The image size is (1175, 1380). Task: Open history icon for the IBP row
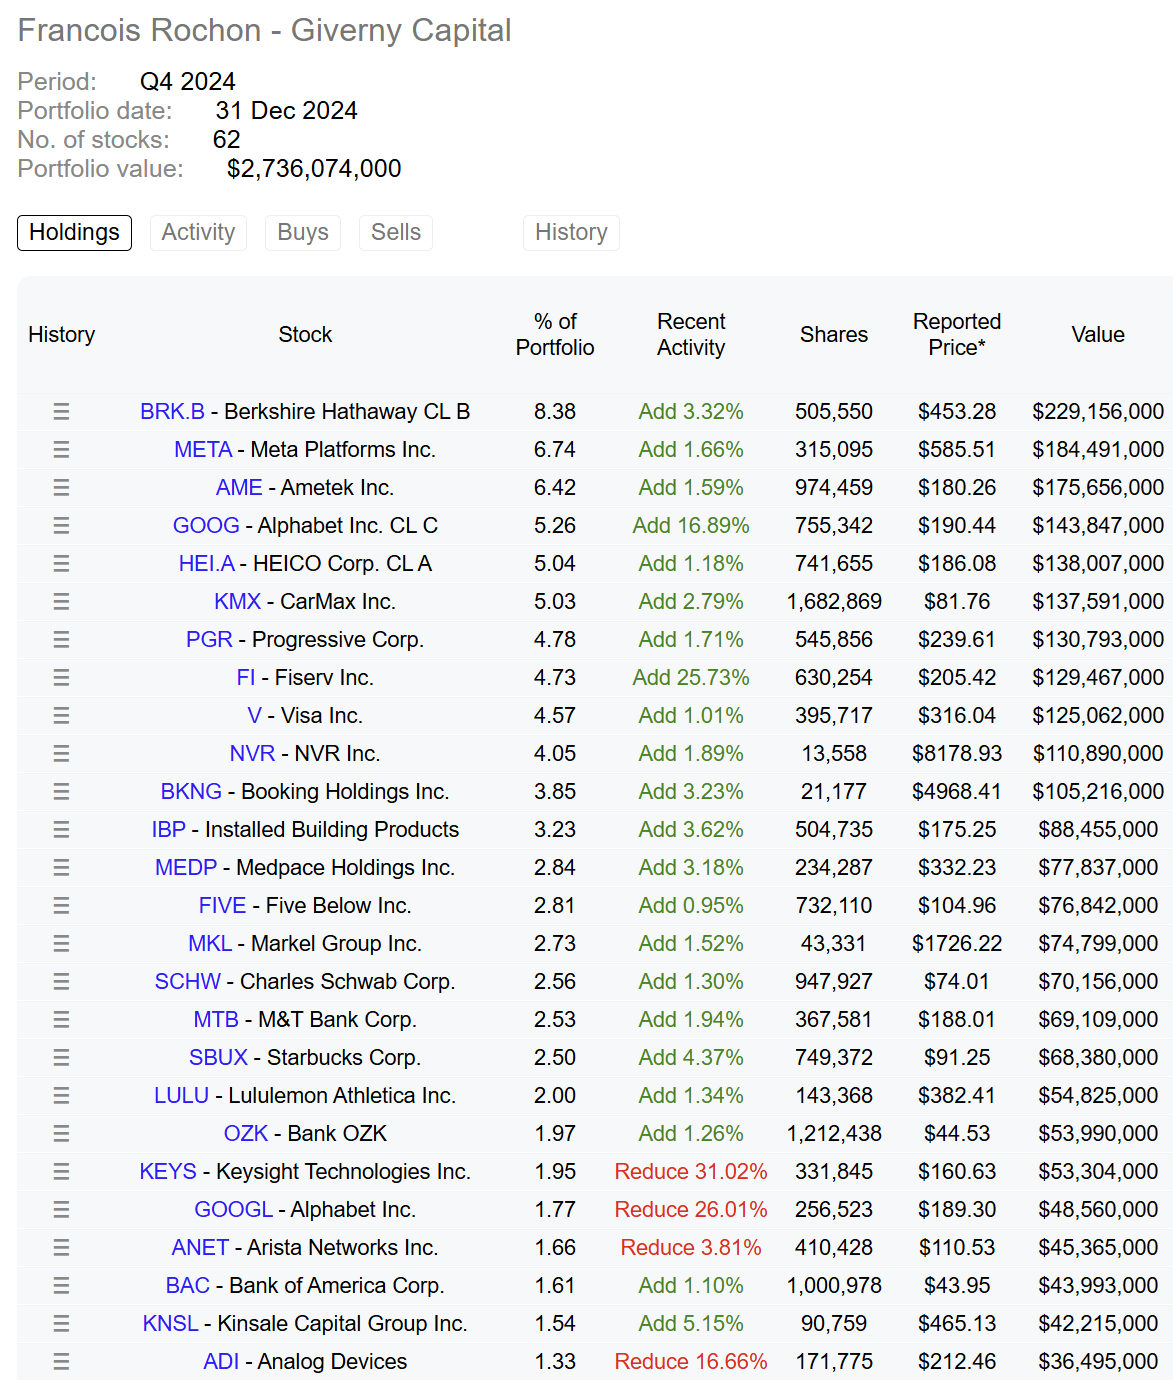(61, 829)
